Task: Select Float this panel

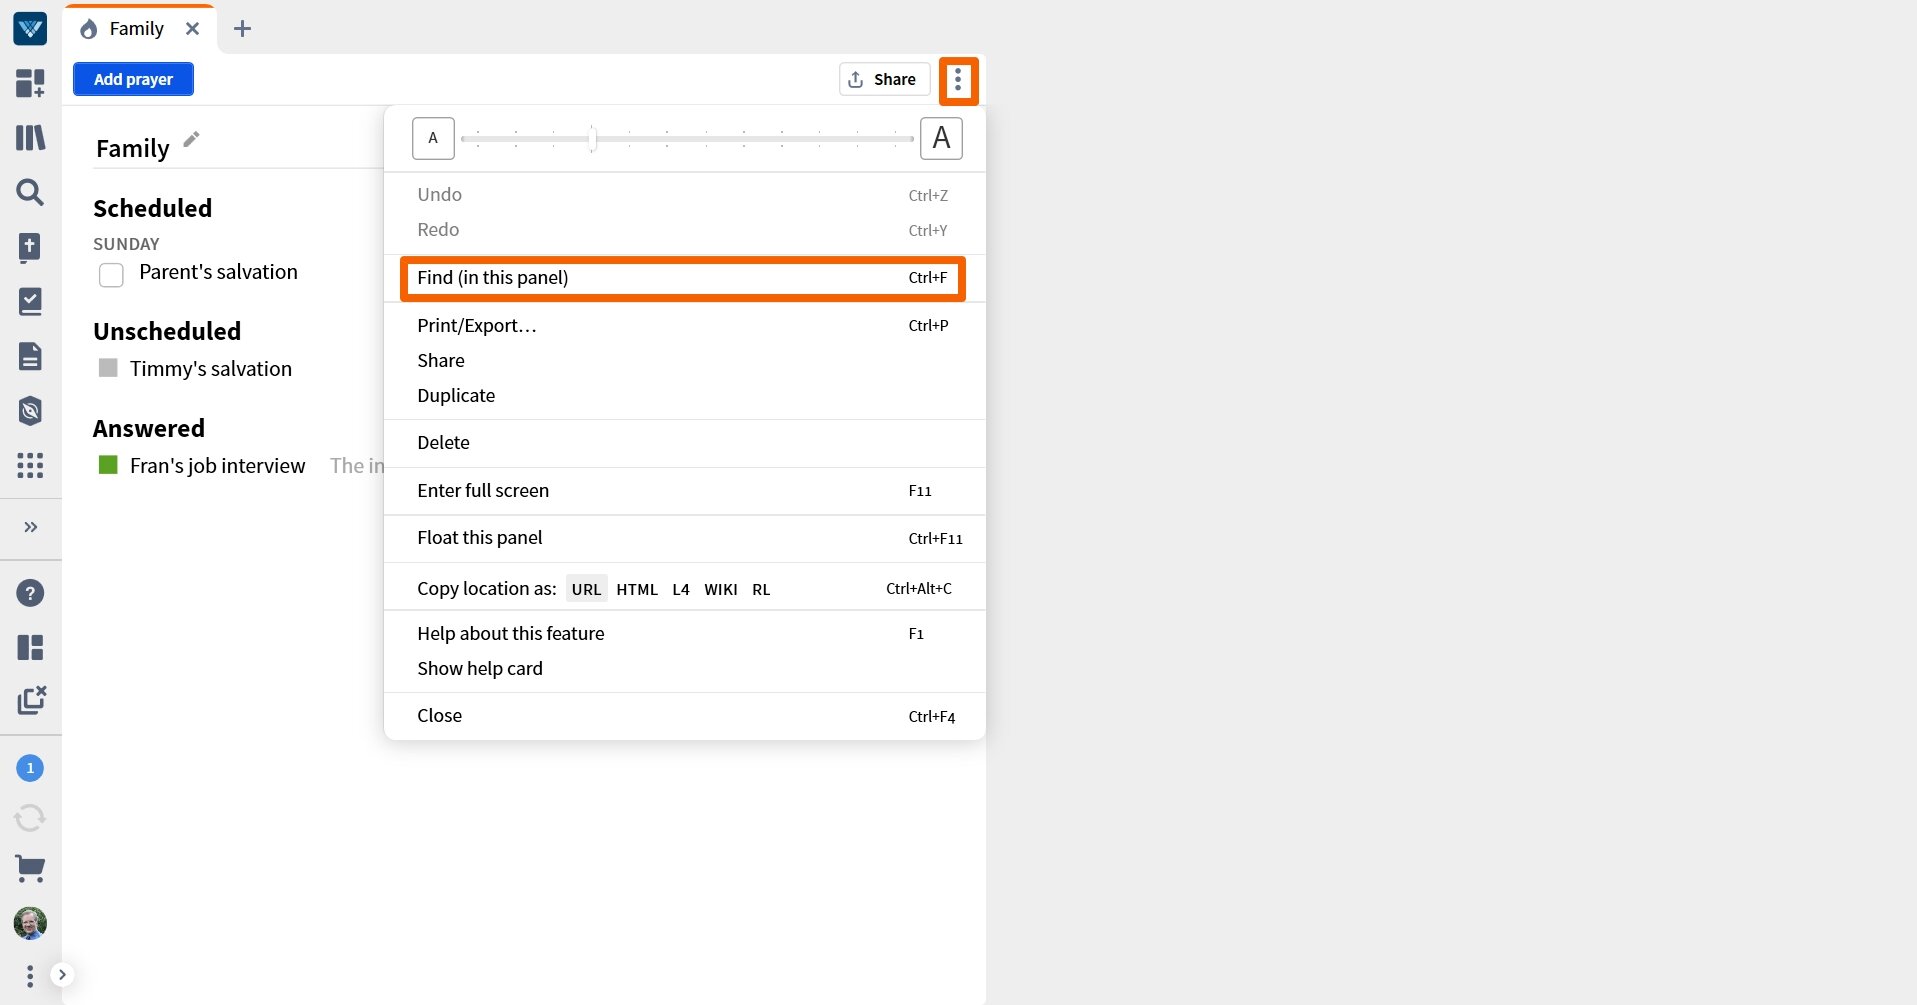Action: [x=685, y=538]
